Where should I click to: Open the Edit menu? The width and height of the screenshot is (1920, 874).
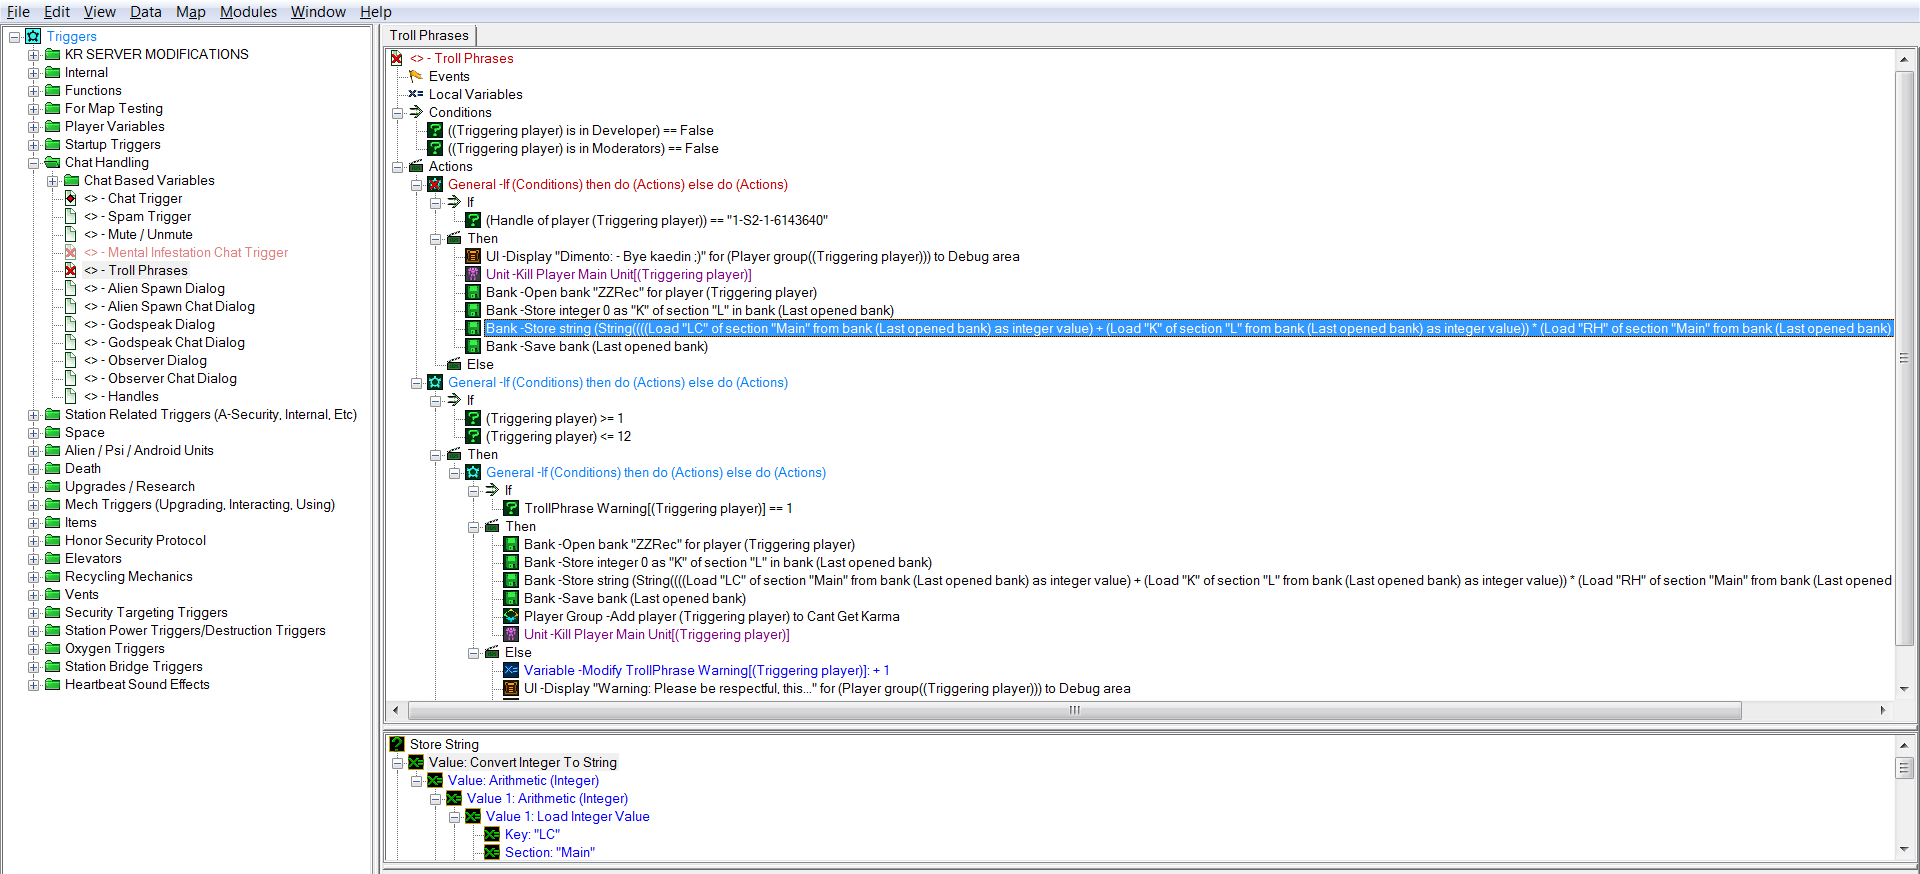57,12
